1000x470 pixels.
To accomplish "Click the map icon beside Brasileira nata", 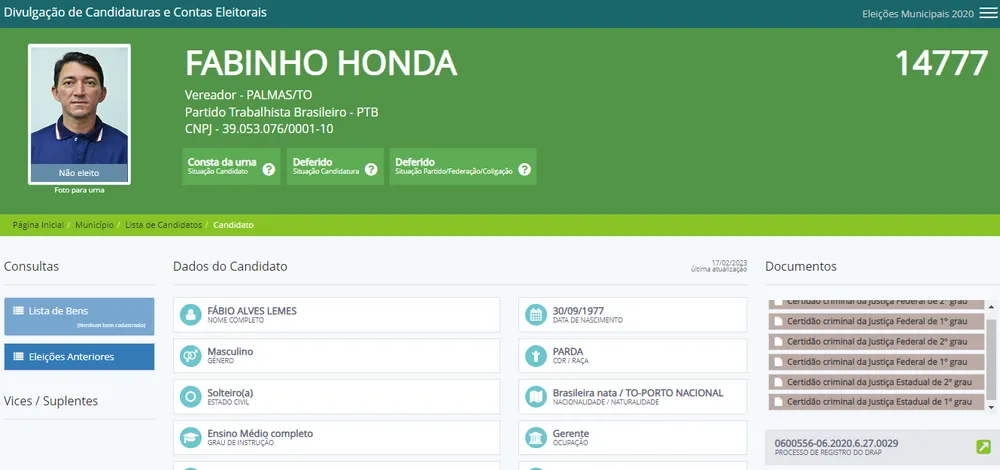I will click(x=535, y=397).
